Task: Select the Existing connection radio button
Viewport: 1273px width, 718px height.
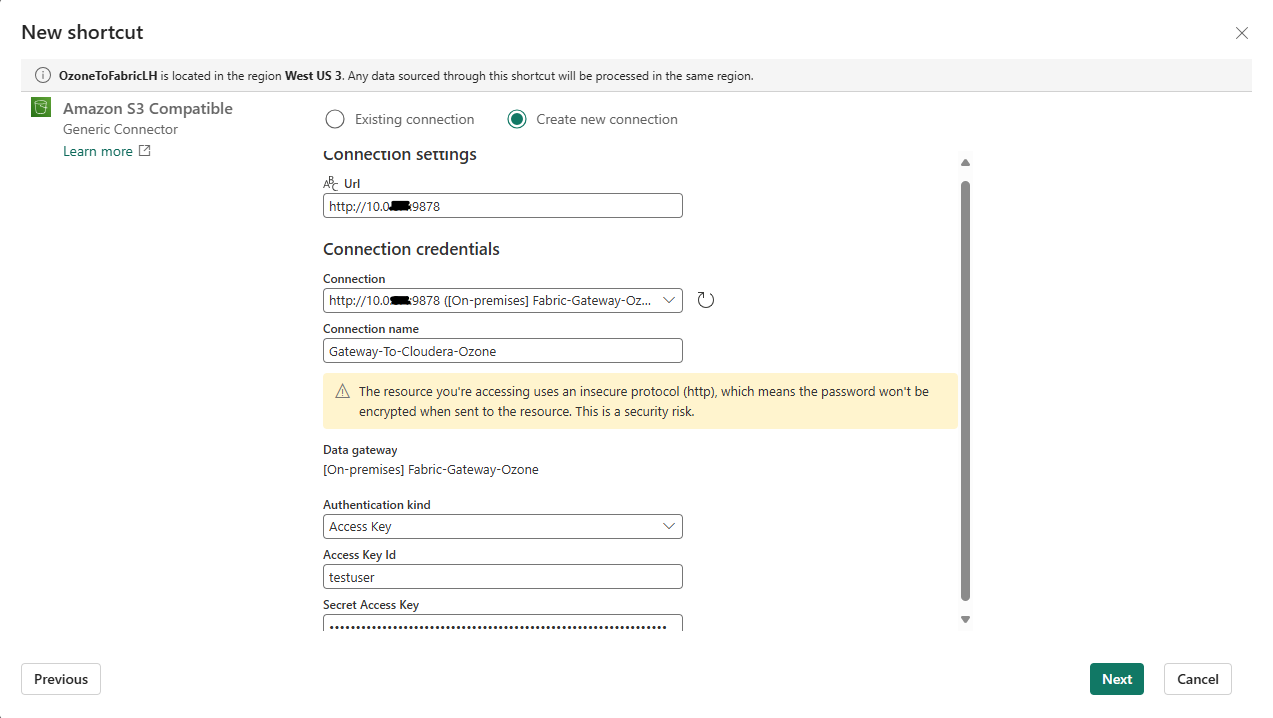Action: point(335,118)
